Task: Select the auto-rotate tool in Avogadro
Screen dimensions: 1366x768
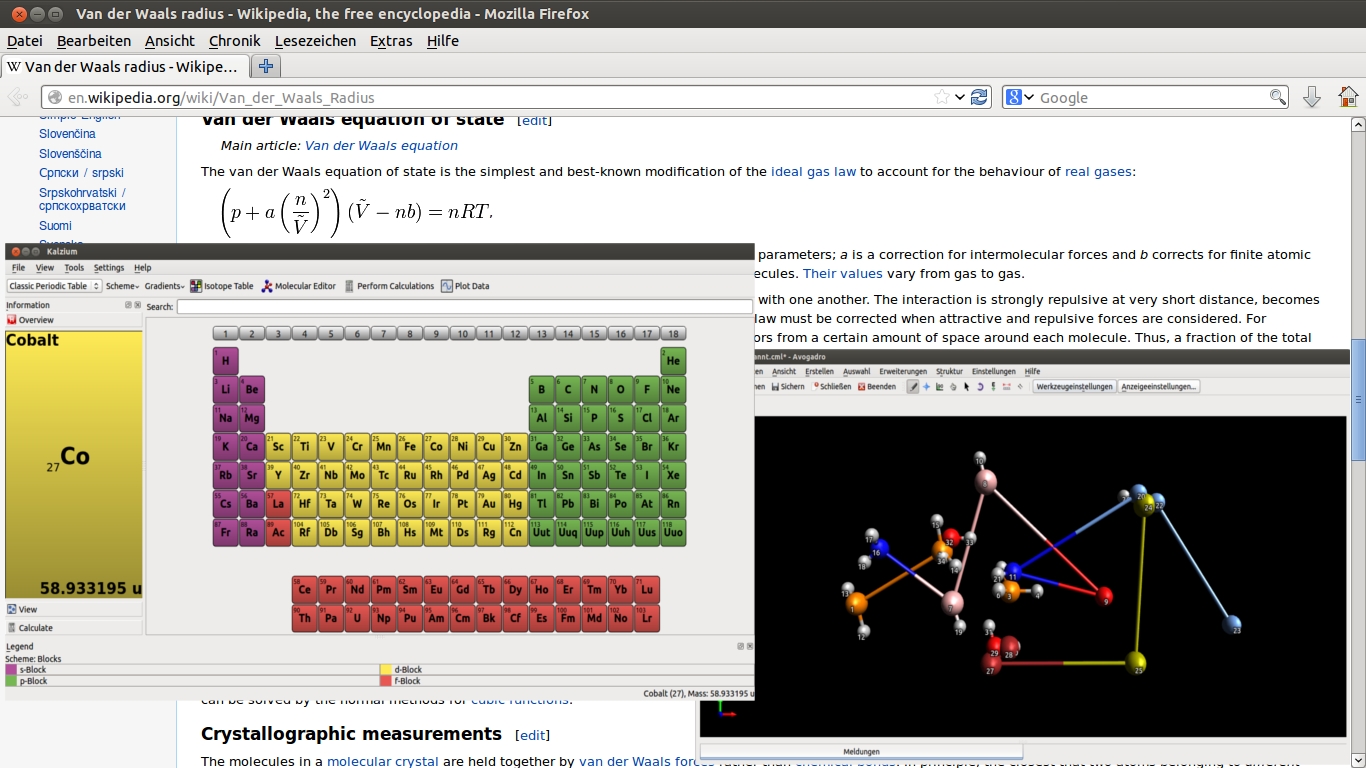Action: [x=980, y=387]
